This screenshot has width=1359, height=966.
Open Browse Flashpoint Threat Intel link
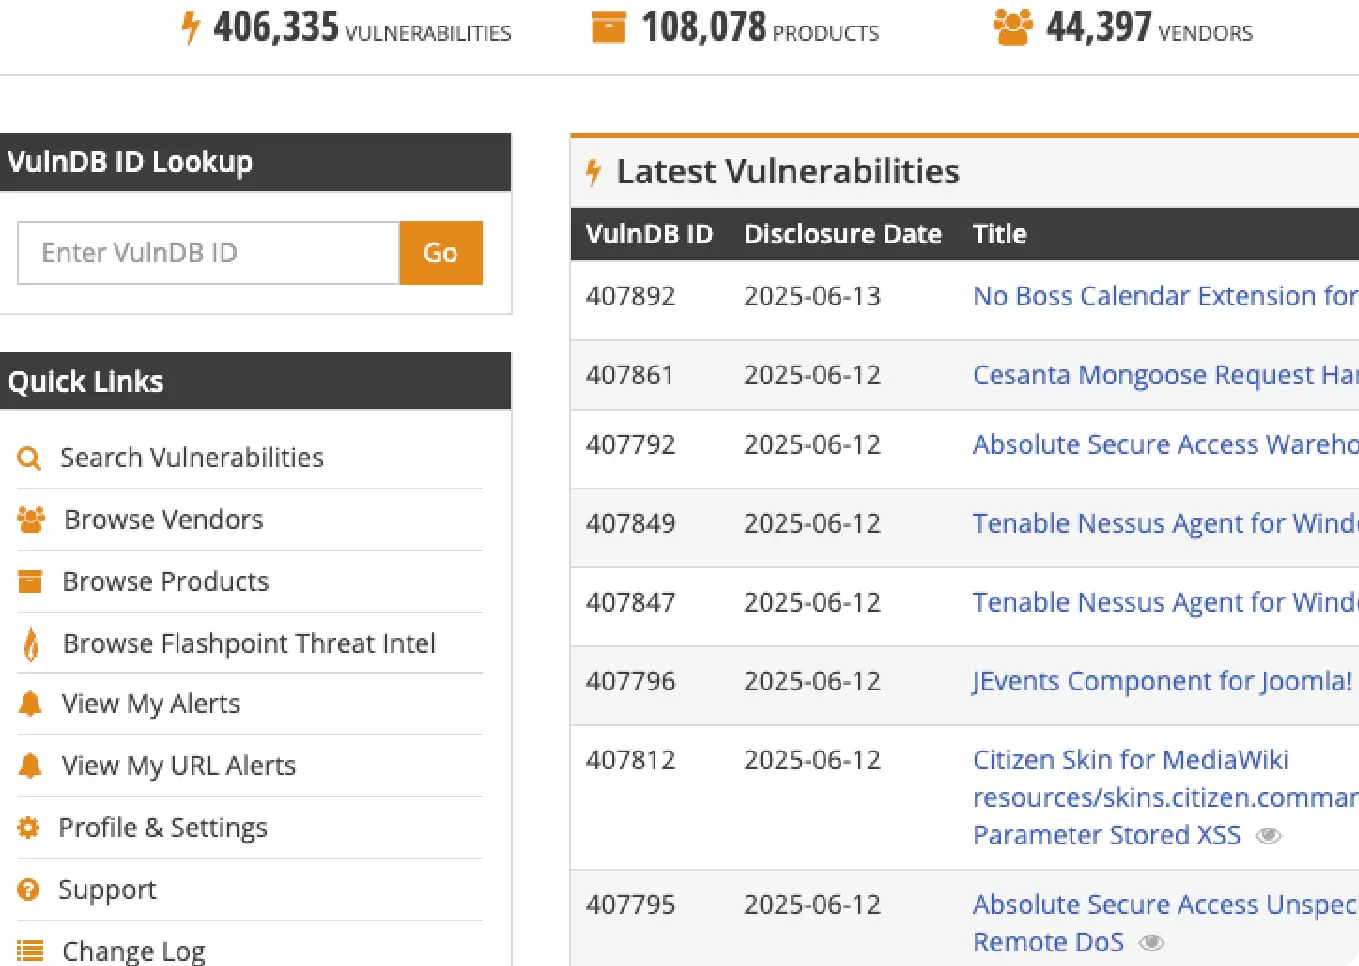pos(249,644)
